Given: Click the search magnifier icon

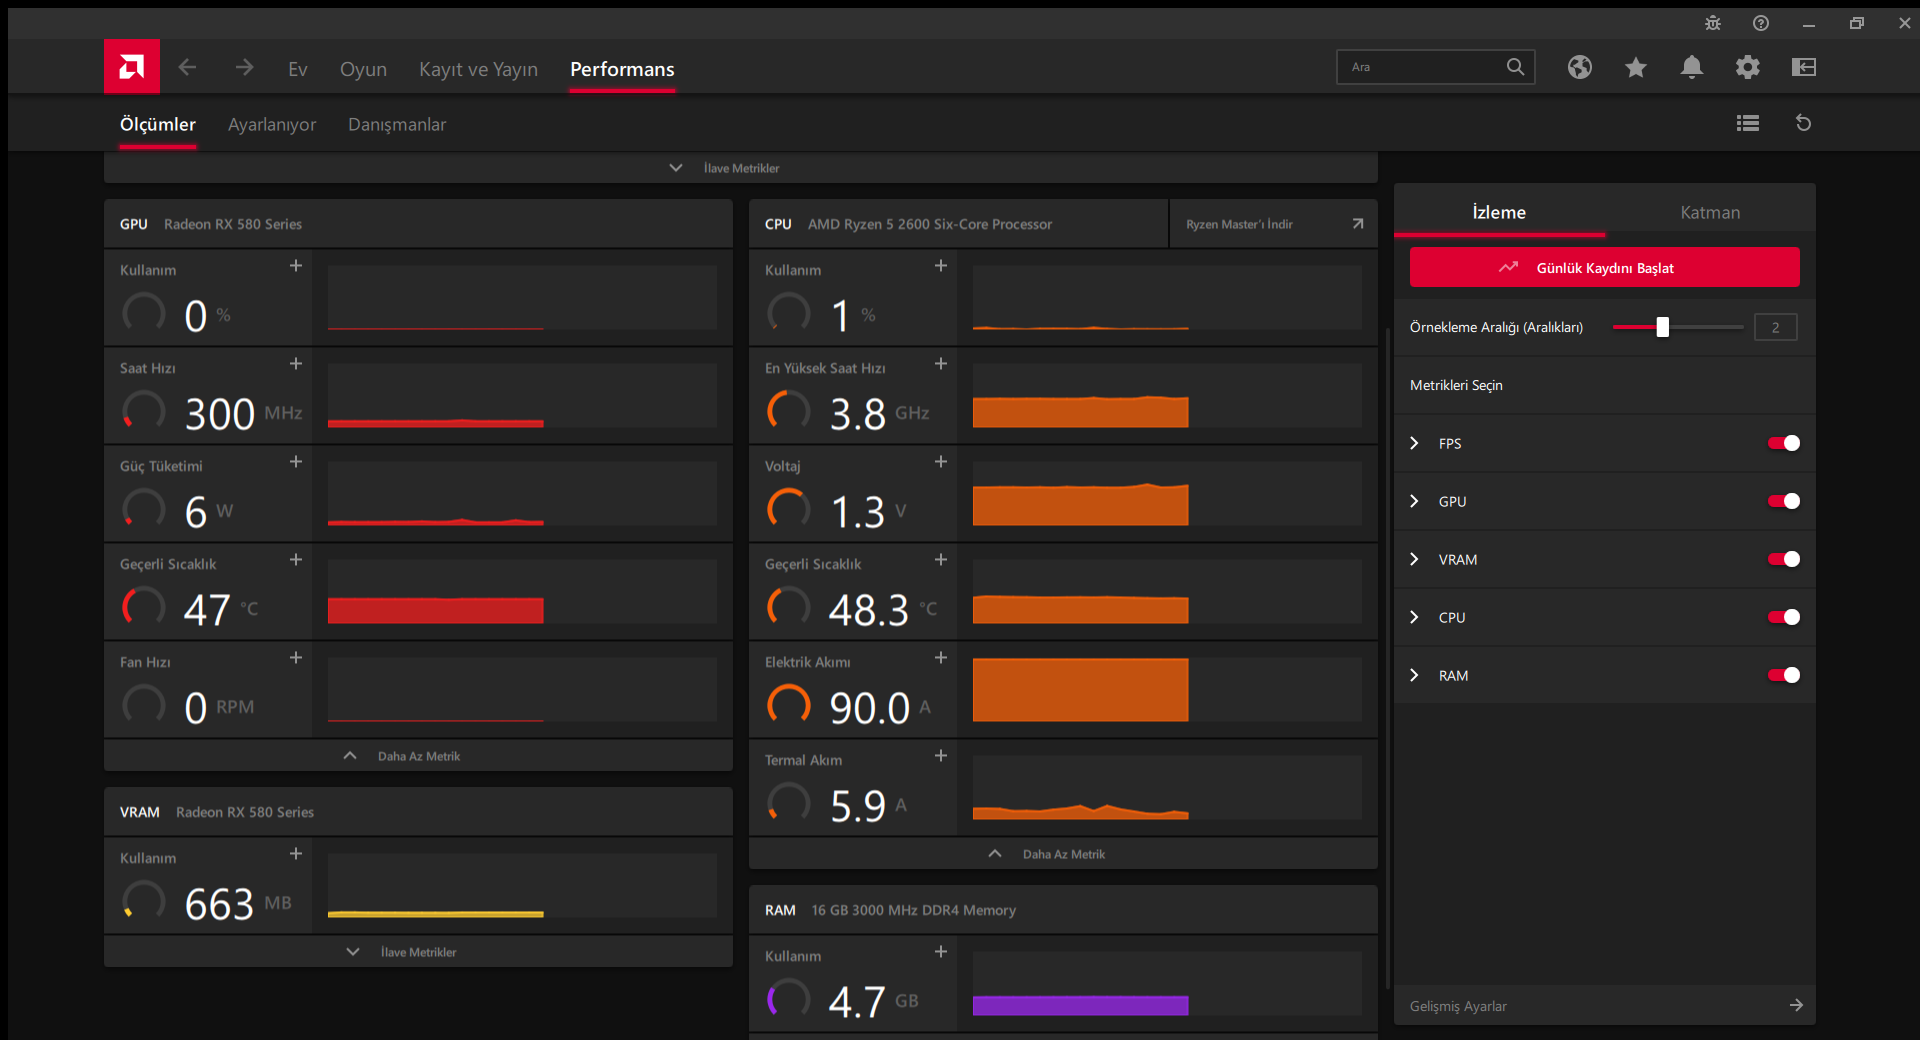Looking at the screenshot, I should [1516, 67].
